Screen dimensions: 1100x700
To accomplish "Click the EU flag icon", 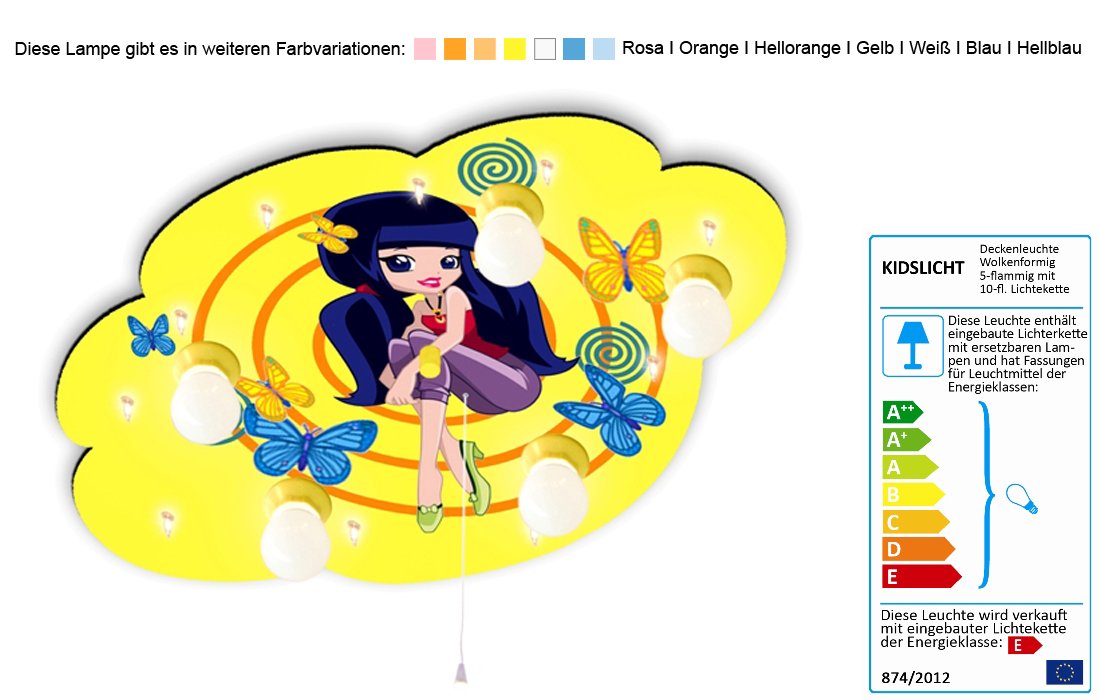I will click(x=1064, y=672).
